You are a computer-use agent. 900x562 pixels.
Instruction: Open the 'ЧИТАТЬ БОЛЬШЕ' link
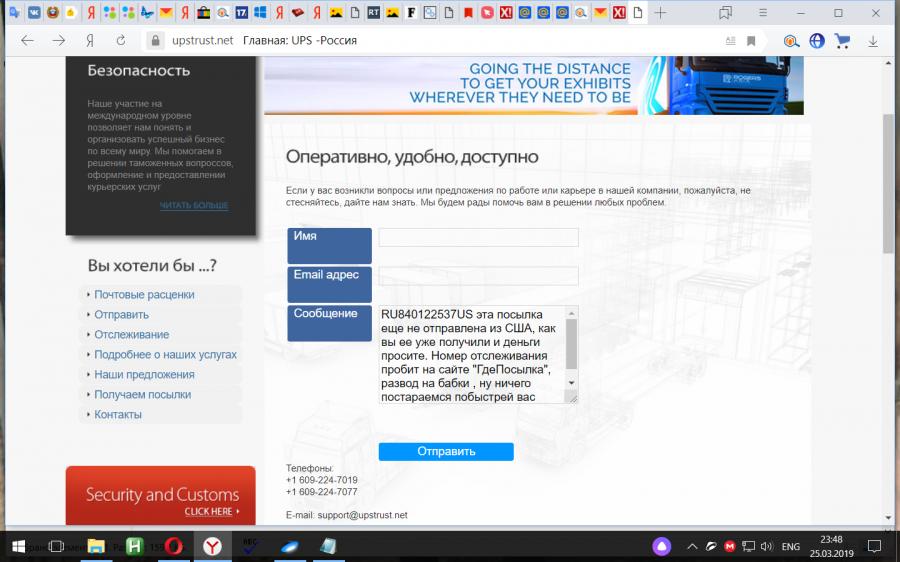click(x=194, y=206)
